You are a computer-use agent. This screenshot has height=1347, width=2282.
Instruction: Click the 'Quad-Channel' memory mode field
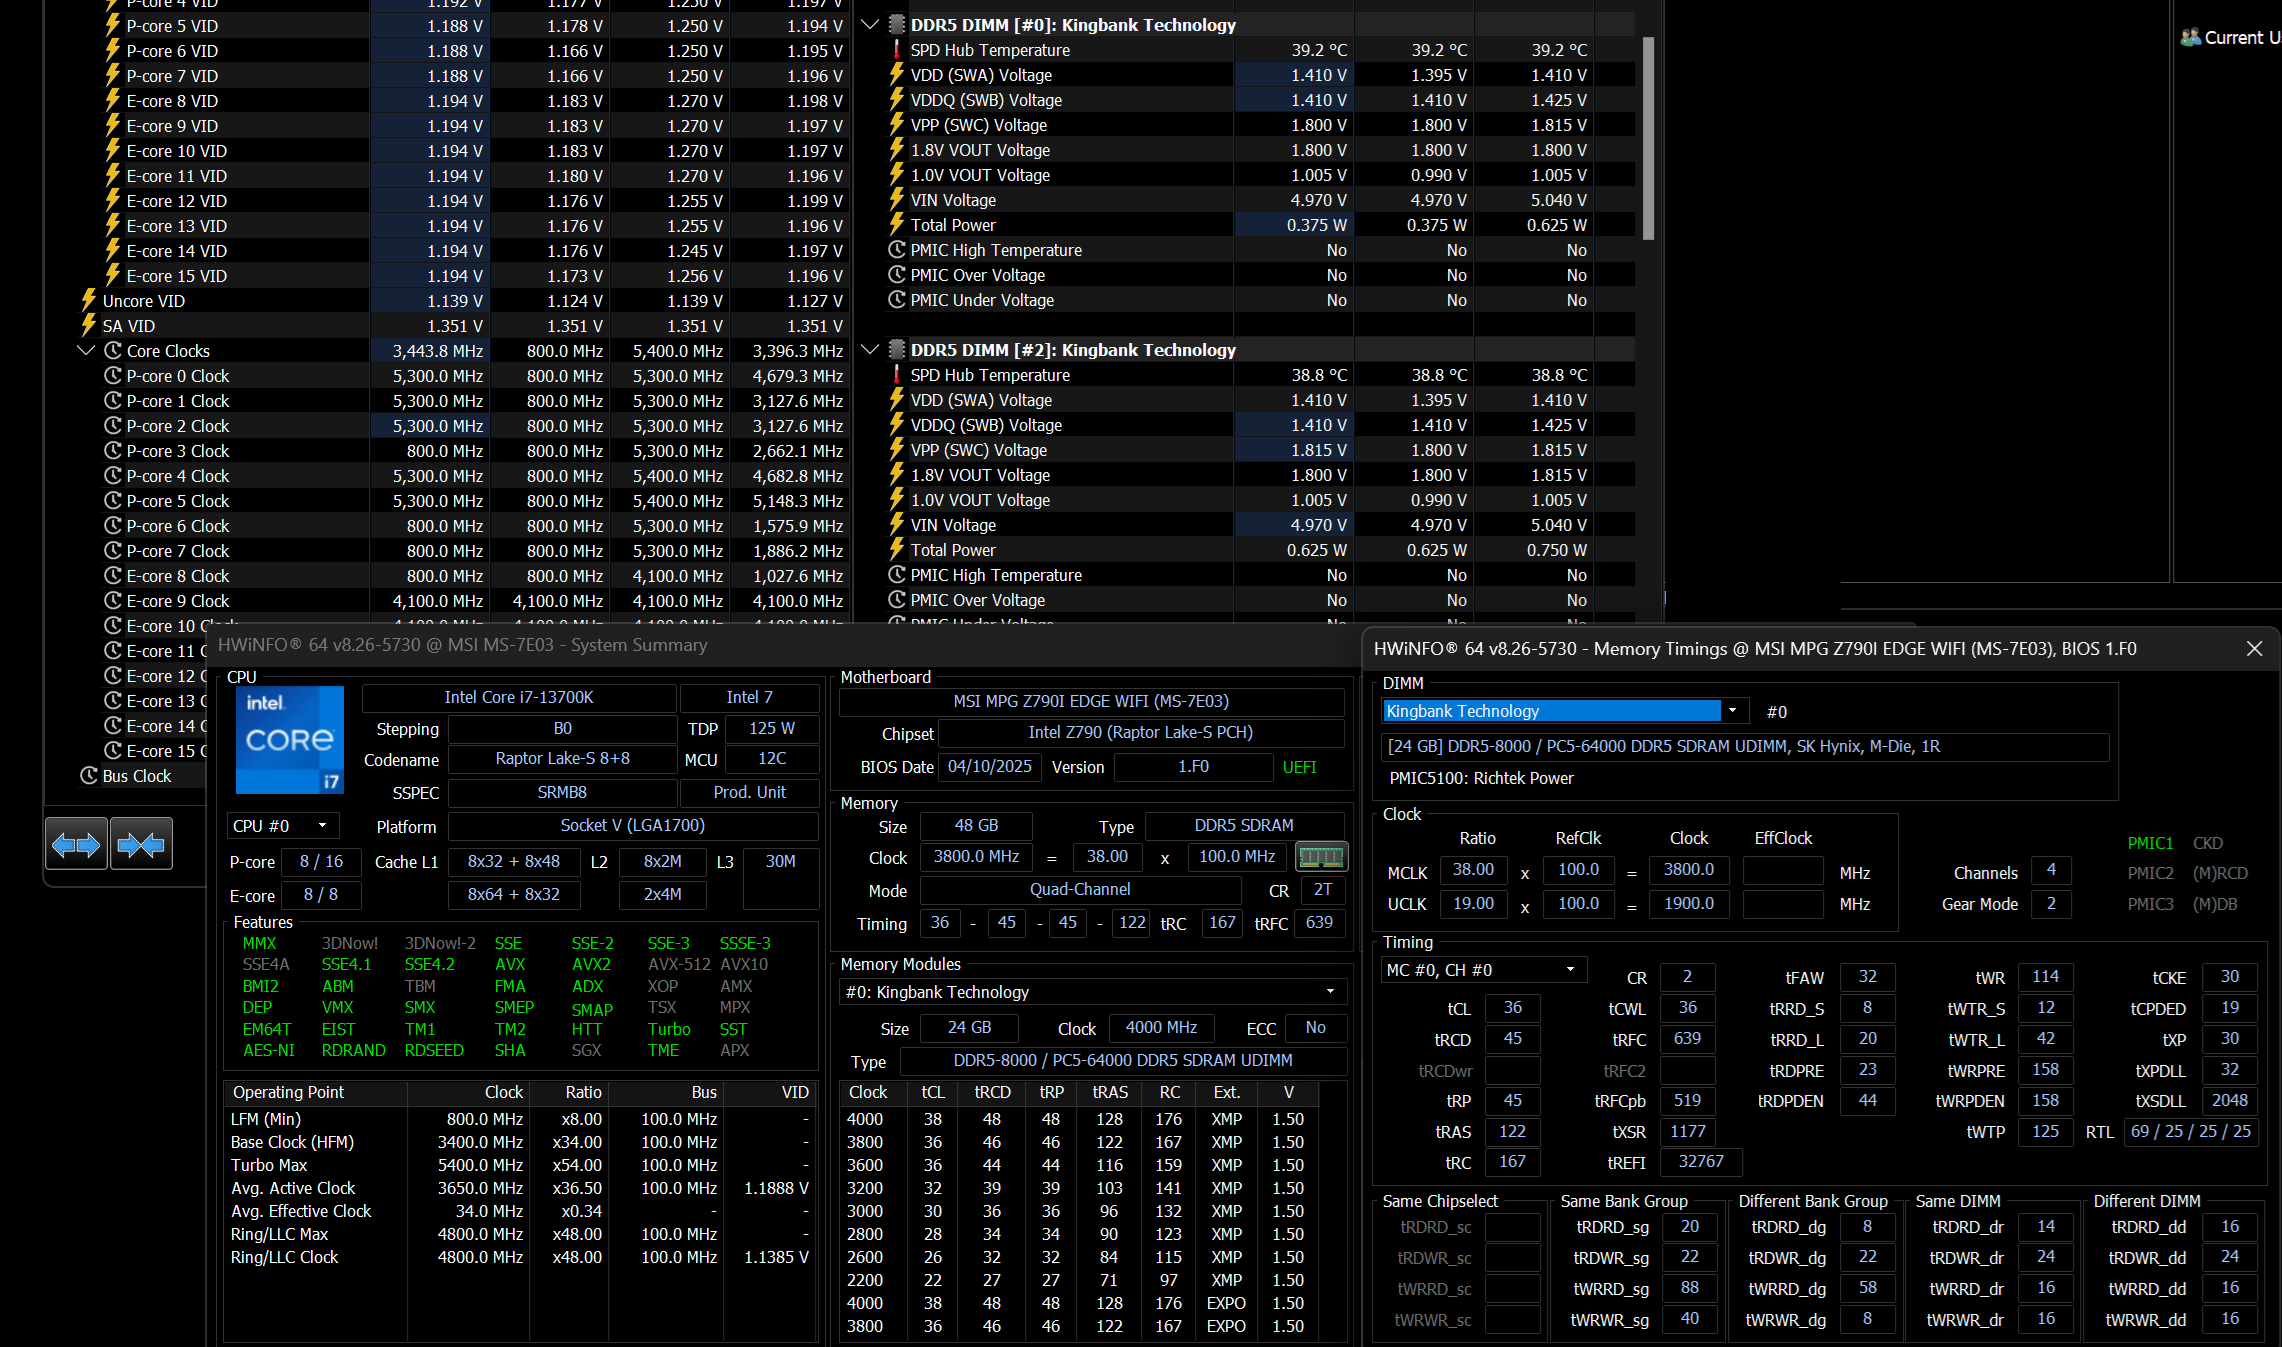pos(1080,889)
